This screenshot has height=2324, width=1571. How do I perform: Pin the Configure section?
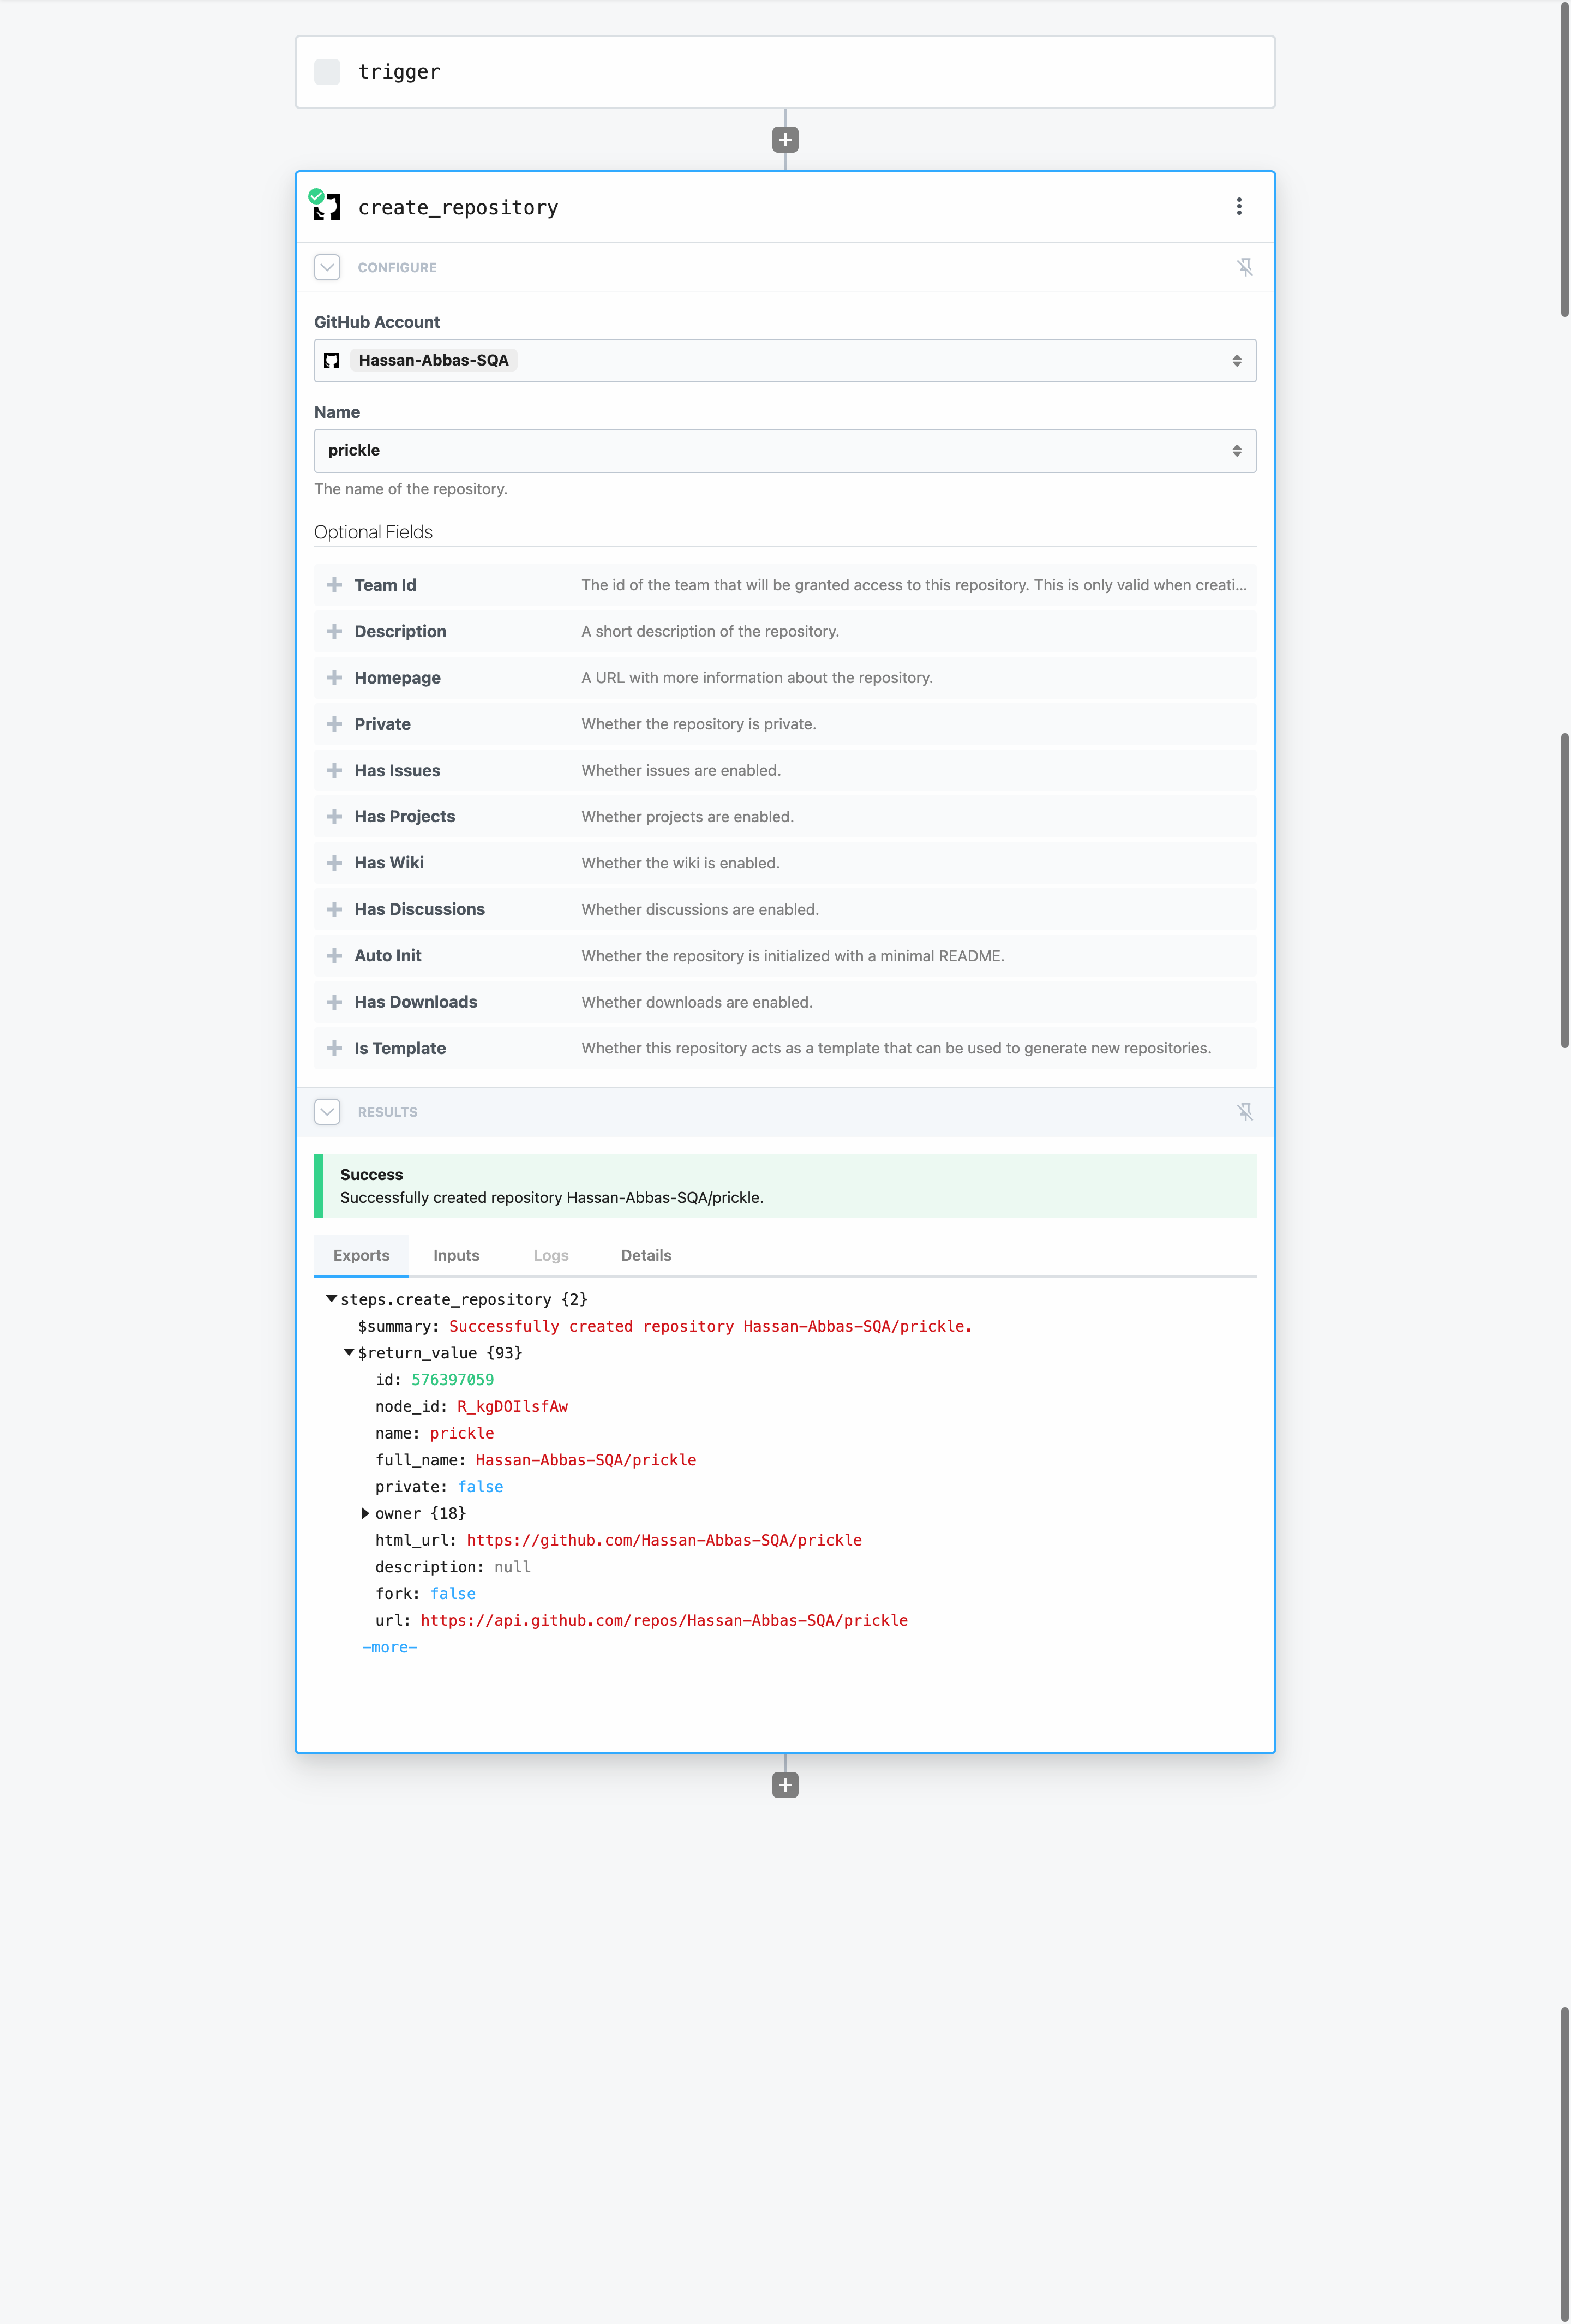point(1246,267)
